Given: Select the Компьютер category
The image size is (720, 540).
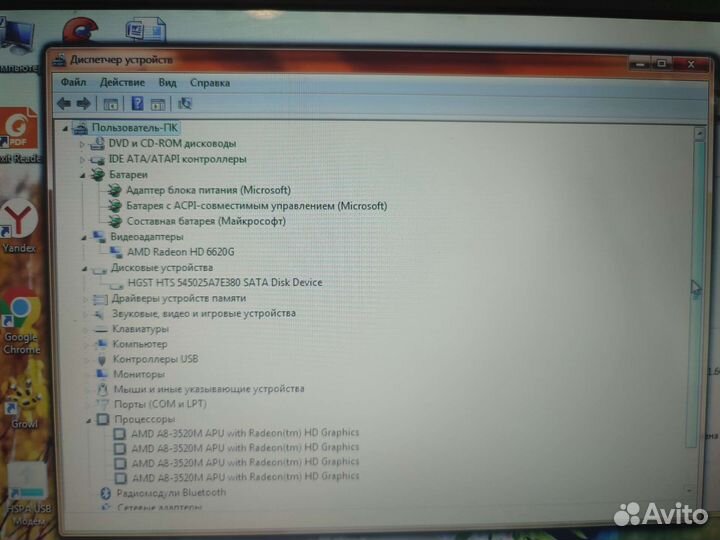Looking at the screenshot, I should coord(140,344).
